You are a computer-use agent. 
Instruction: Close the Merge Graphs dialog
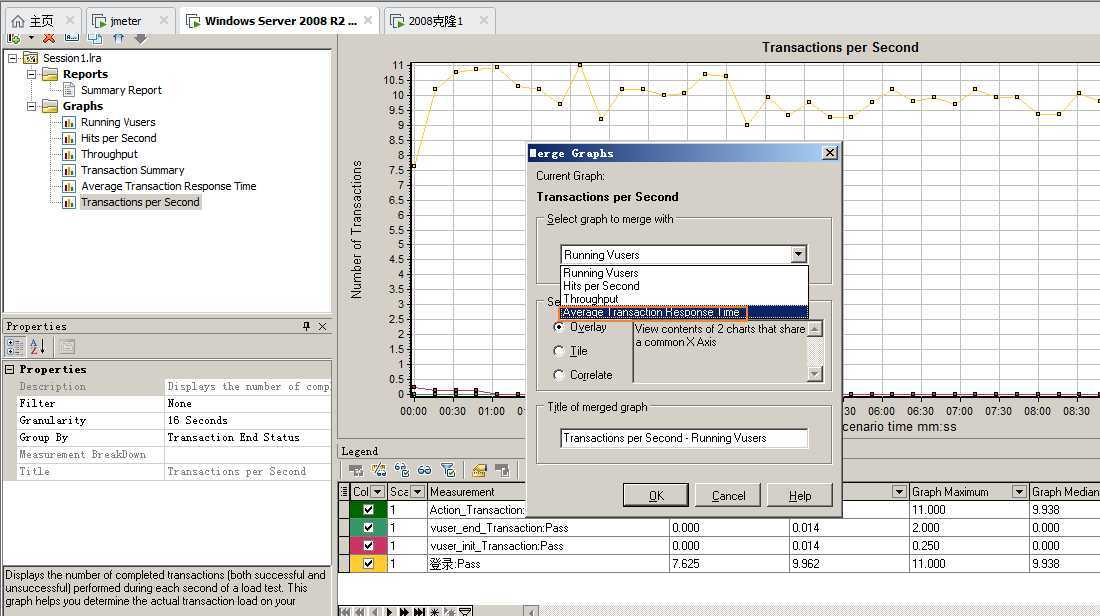pos(830,153)
